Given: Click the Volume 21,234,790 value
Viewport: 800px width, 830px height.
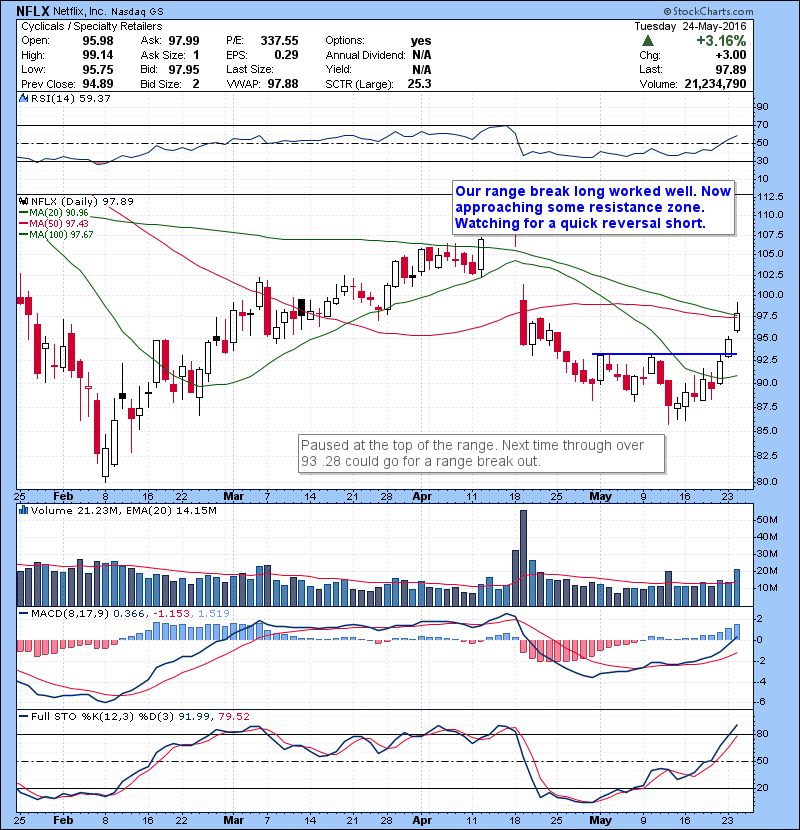Looking at the screenshot, I should (715, 84).
